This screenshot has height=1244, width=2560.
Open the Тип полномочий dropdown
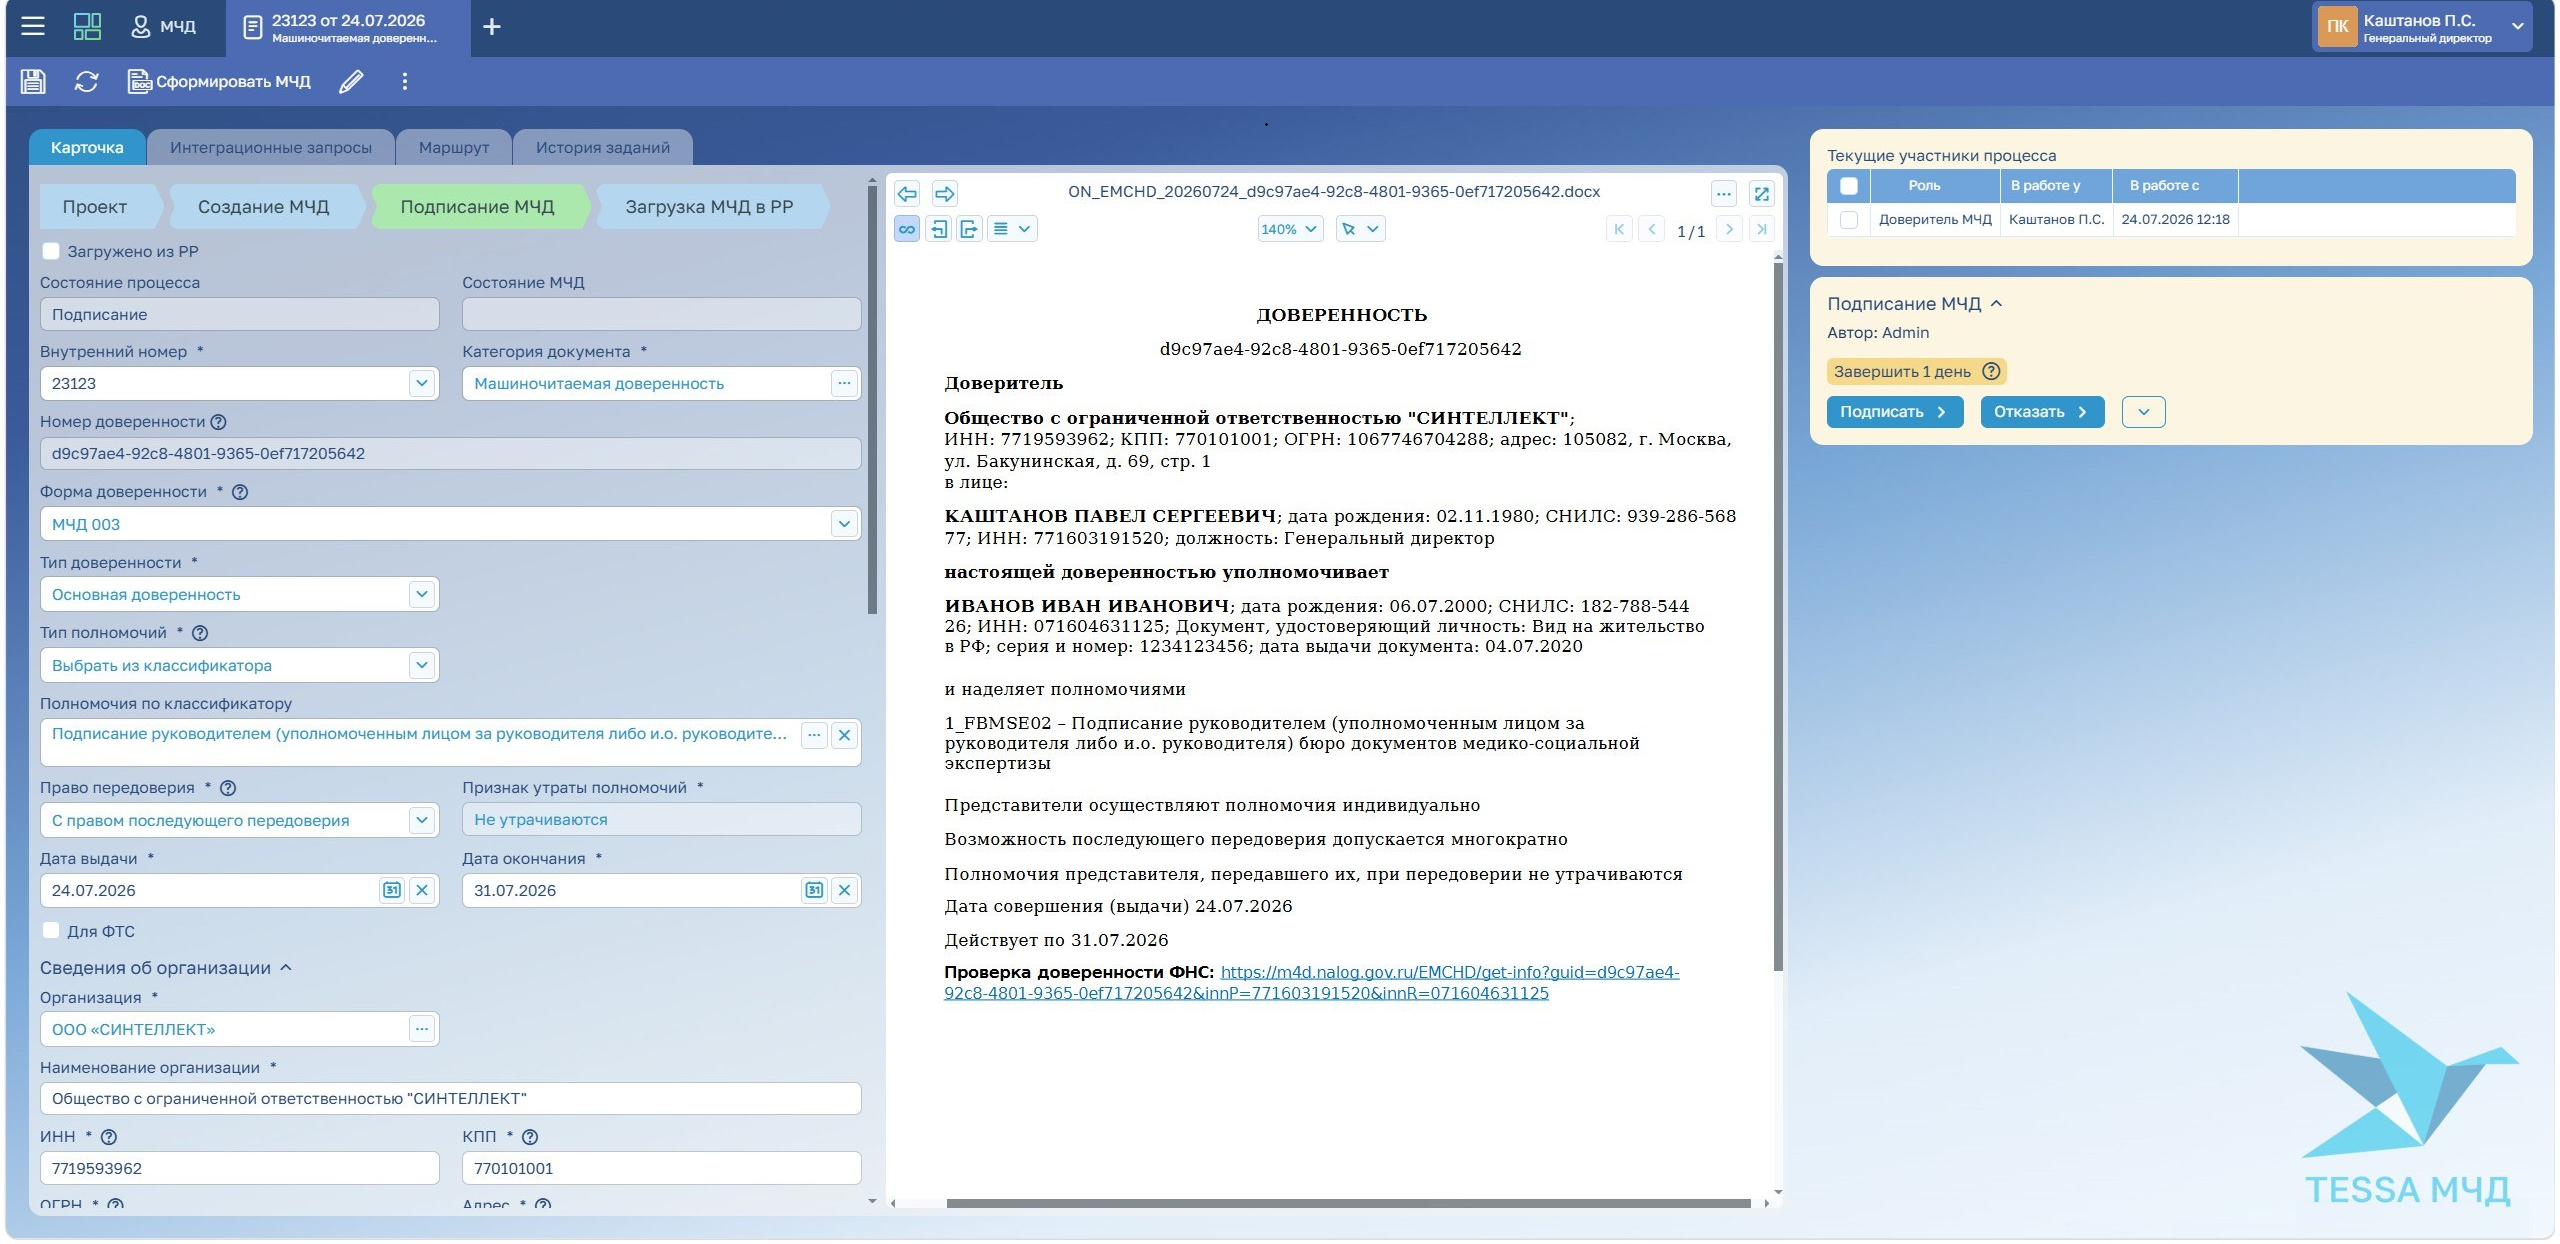422,665
